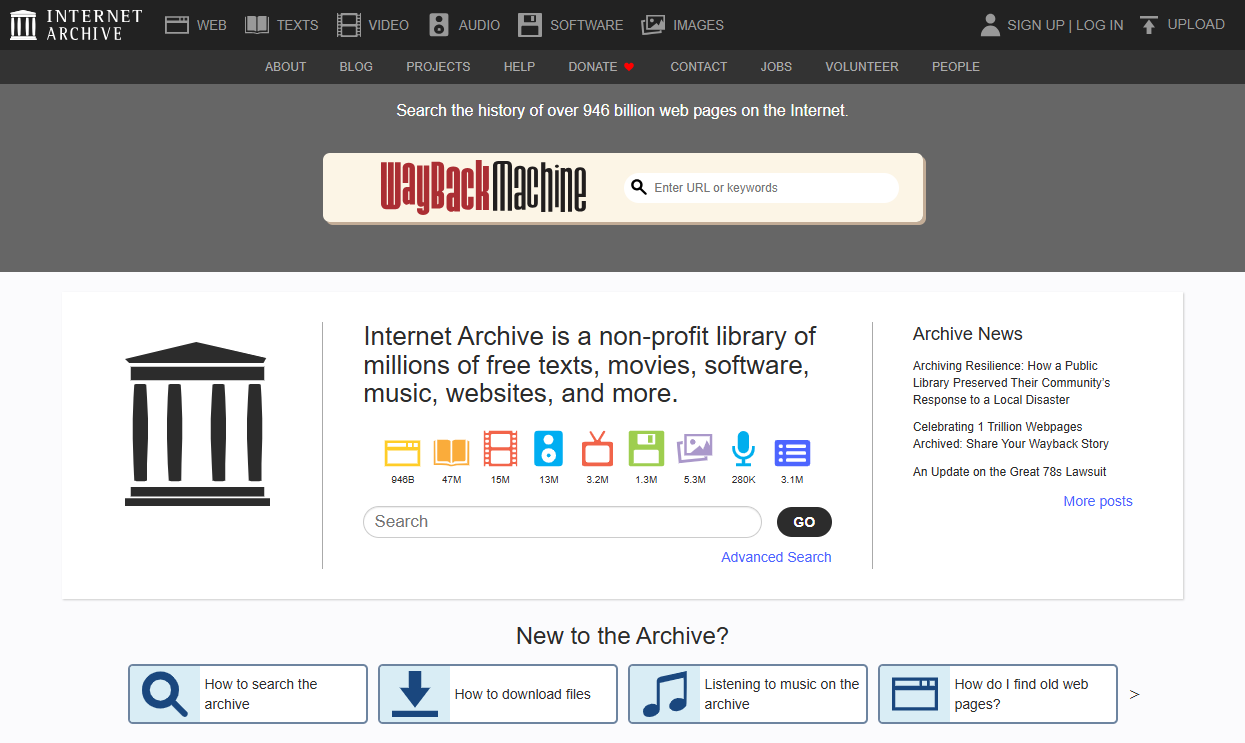Select the VOLUNTEER menu entry
Screen dimensions: 1245x743
tap(861, 66)
